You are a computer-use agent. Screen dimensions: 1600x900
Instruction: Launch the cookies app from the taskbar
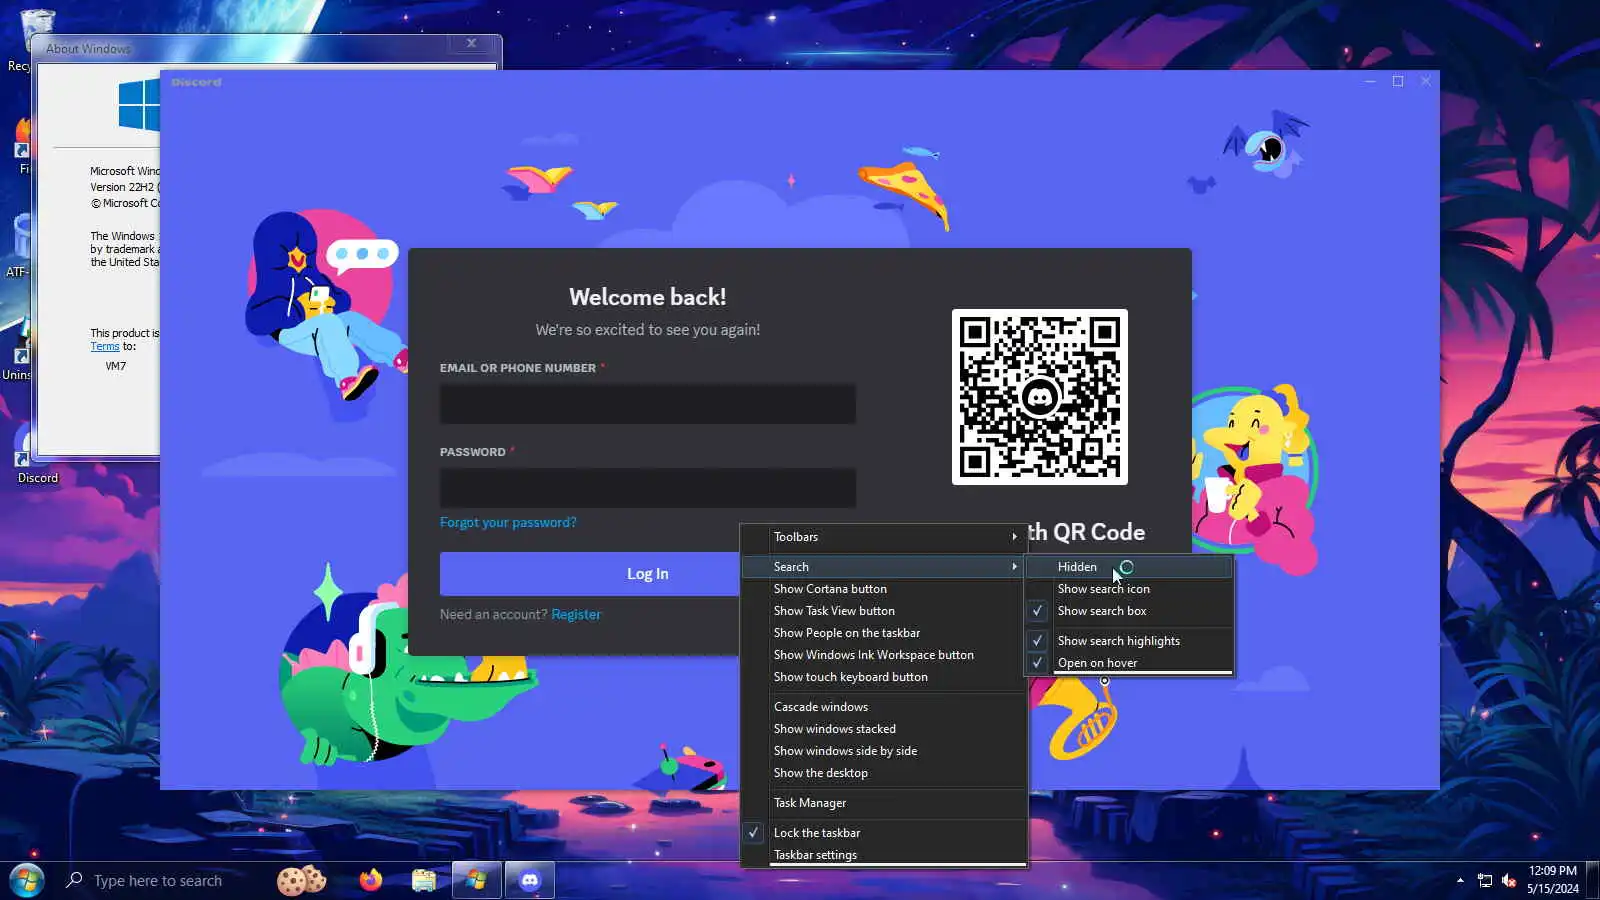(x=302, y=880)
